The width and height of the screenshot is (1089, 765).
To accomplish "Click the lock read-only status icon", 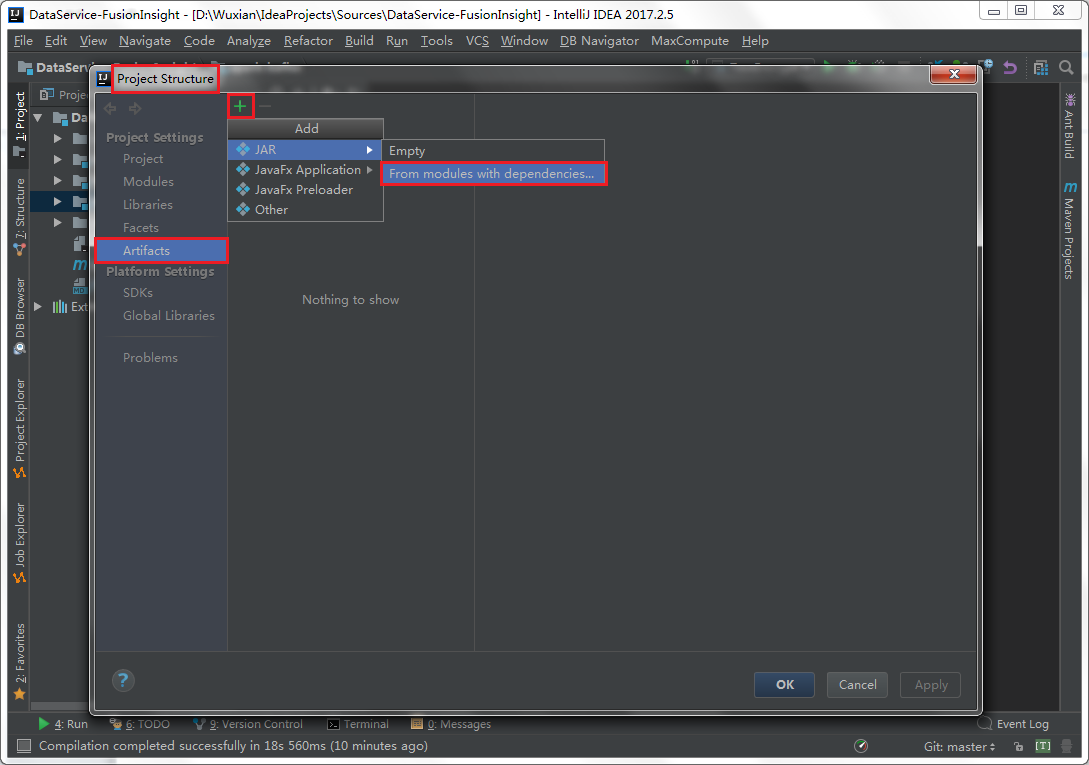I will tap(1018, 746).
